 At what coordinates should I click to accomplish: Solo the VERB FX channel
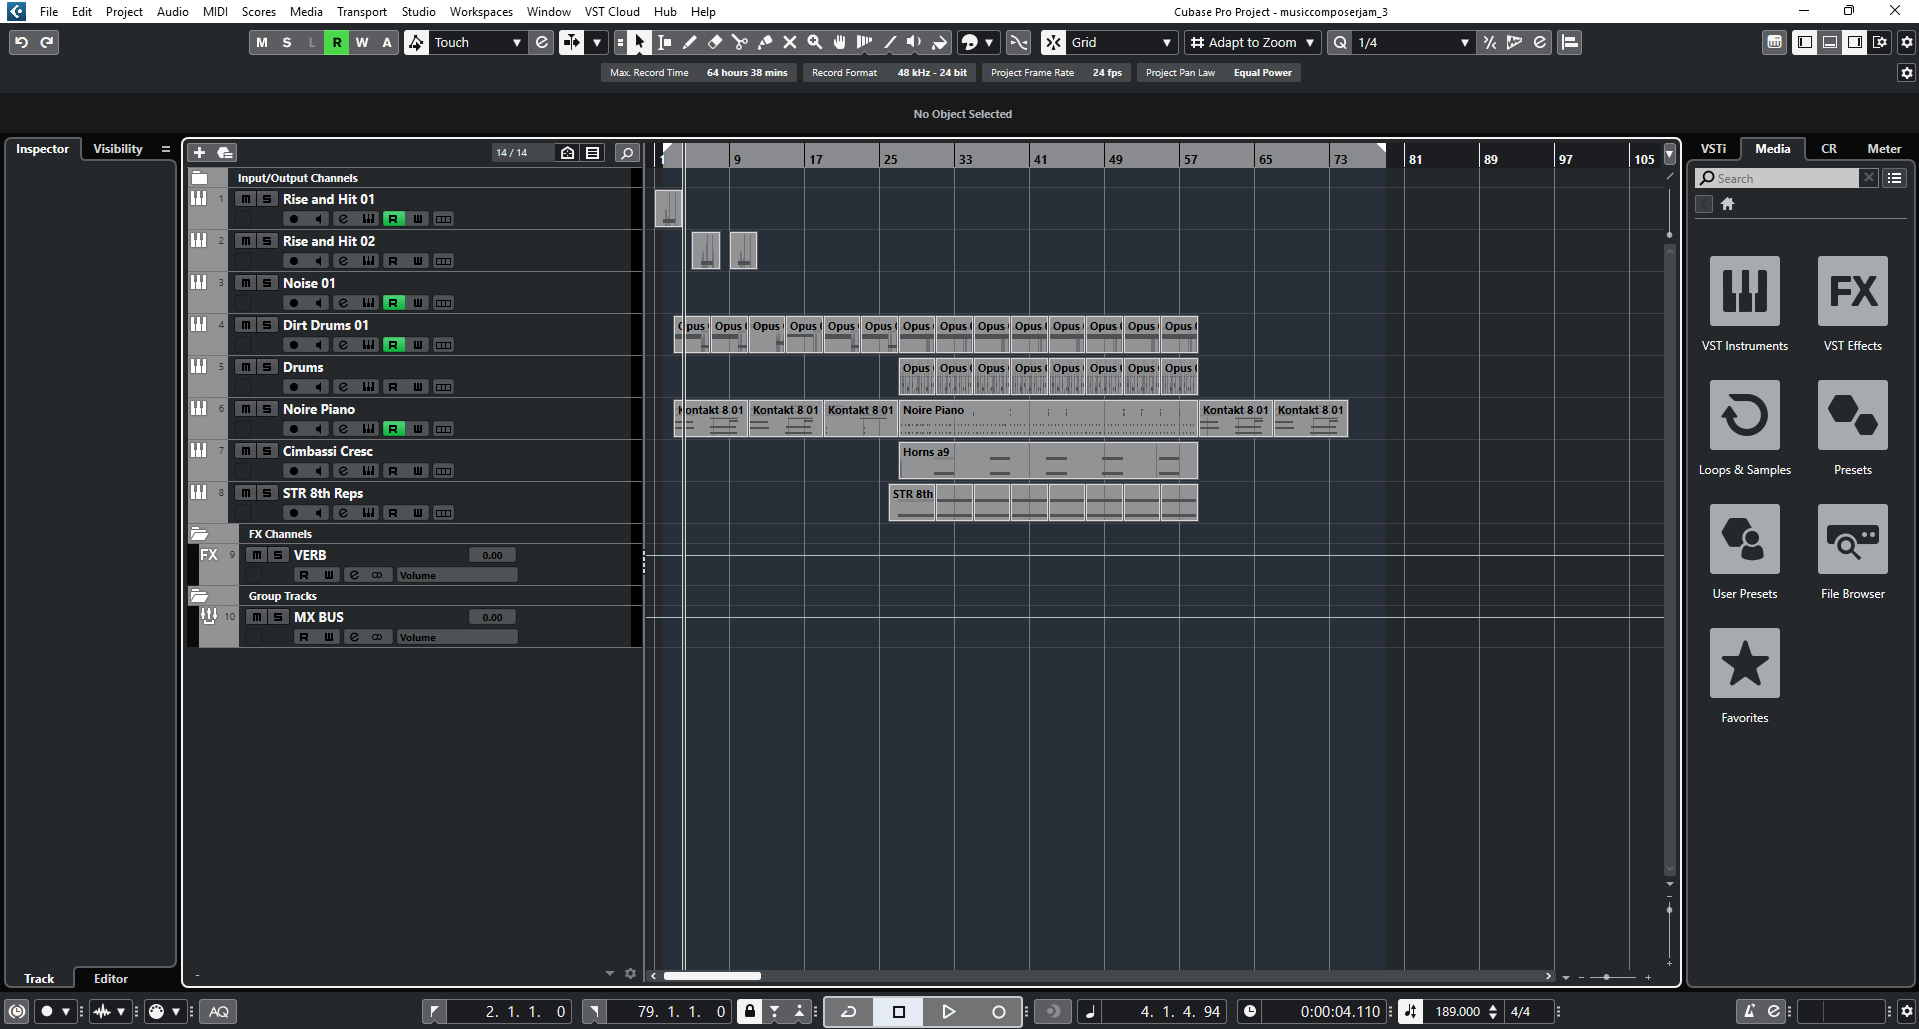[x=278, y=555]
